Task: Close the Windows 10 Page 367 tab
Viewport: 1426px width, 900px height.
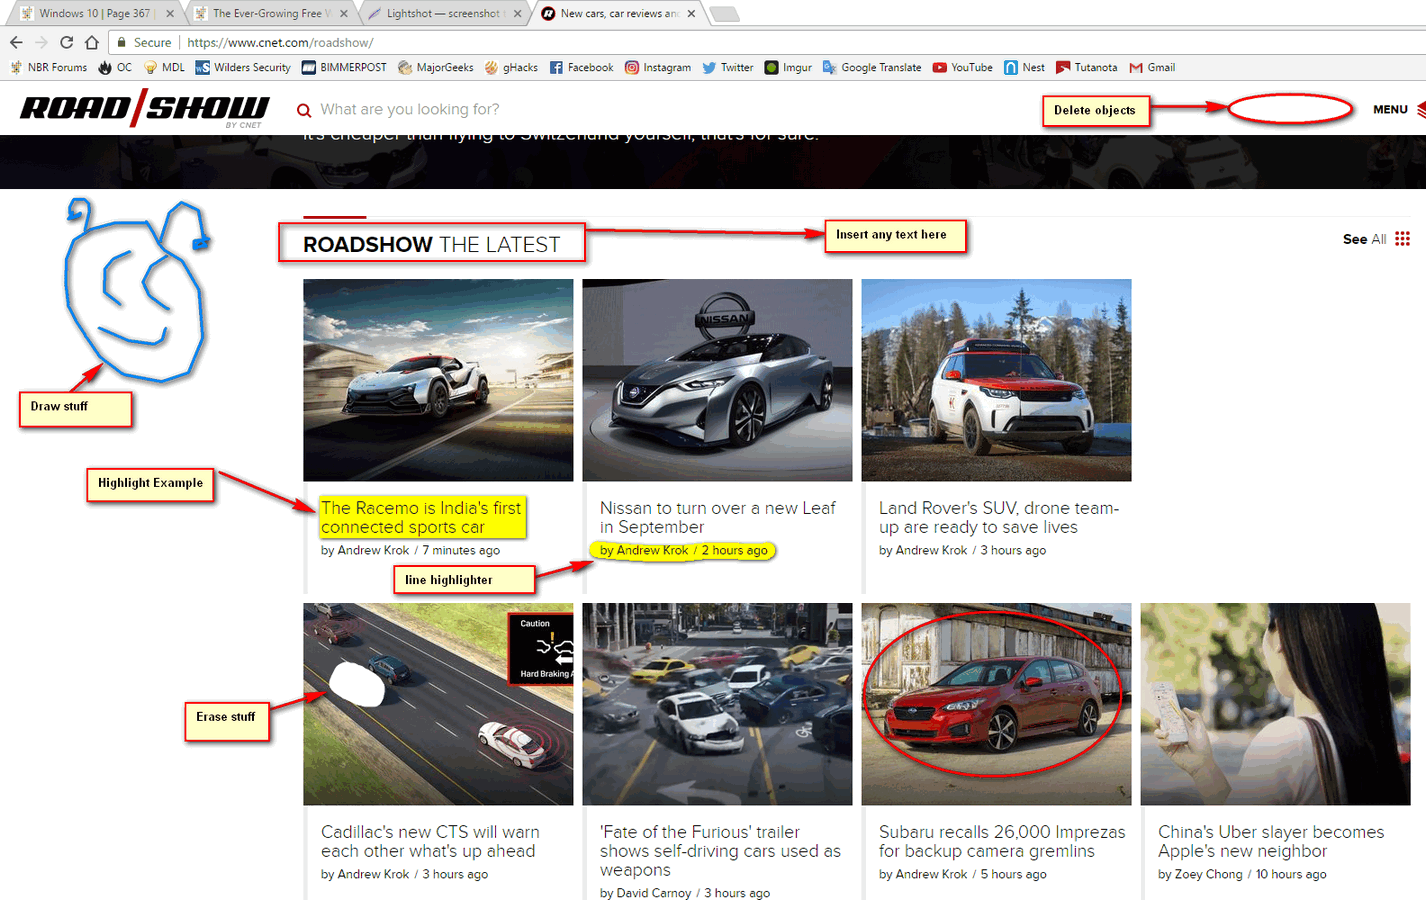Action: pos(170,14)
